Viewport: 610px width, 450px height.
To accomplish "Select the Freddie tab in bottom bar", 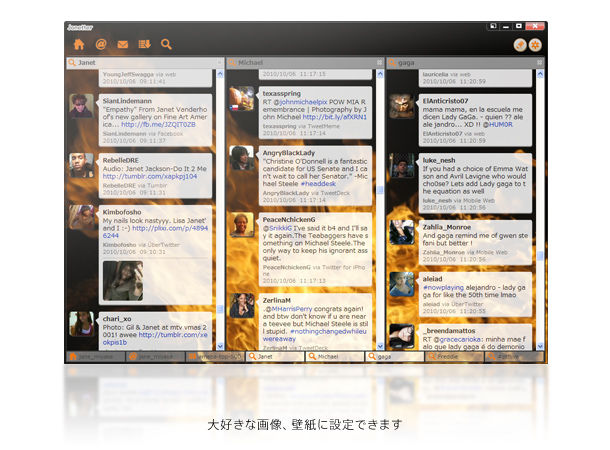I will pos(454,356).
